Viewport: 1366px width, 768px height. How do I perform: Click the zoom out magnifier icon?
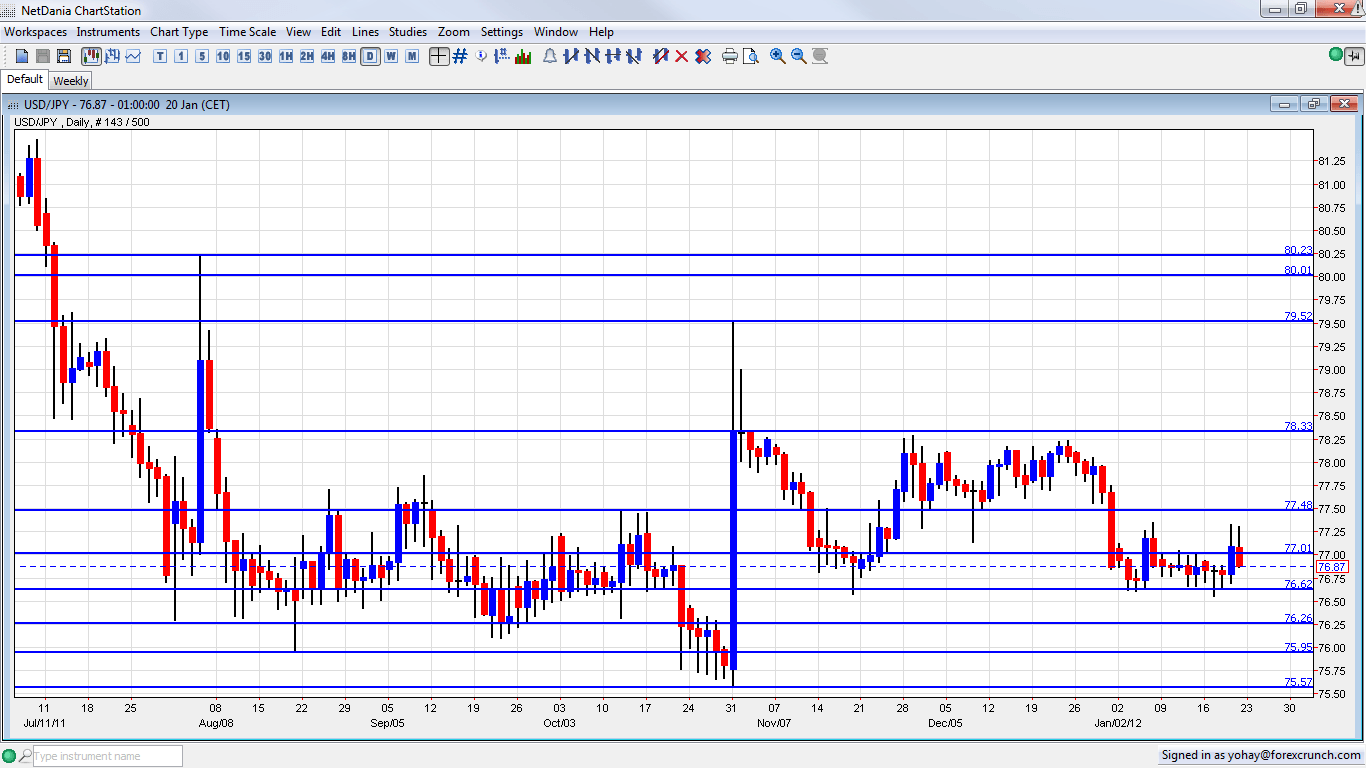(x=798, y=56)
